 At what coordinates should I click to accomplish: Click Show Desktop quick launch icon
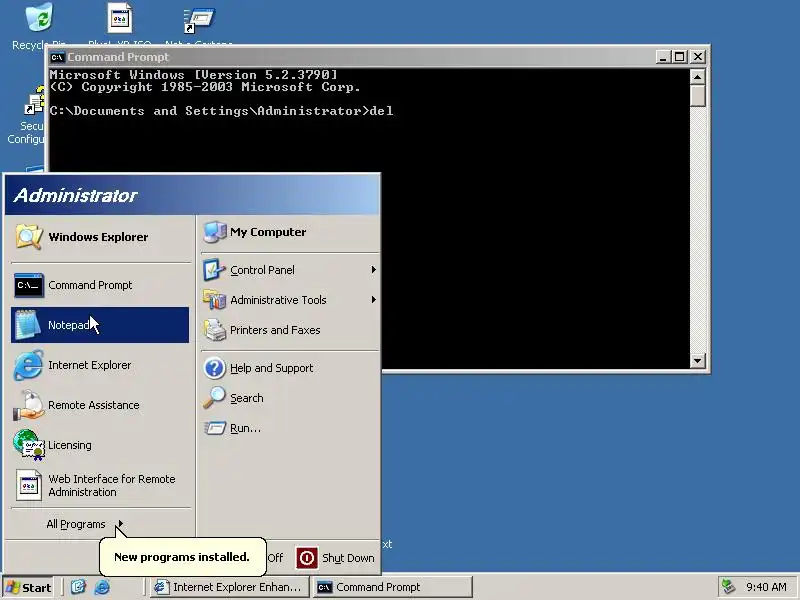point(78,587)
